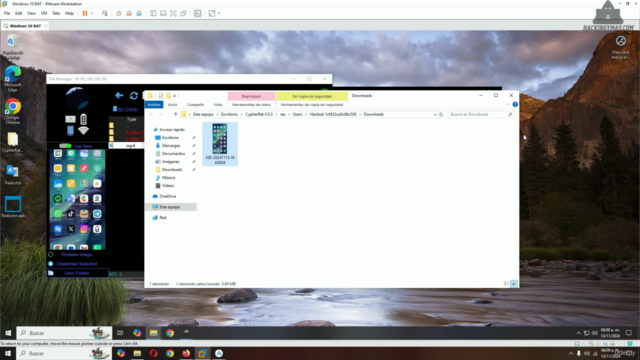Click the phone device icon in File Manager

[x=70, y=130]
